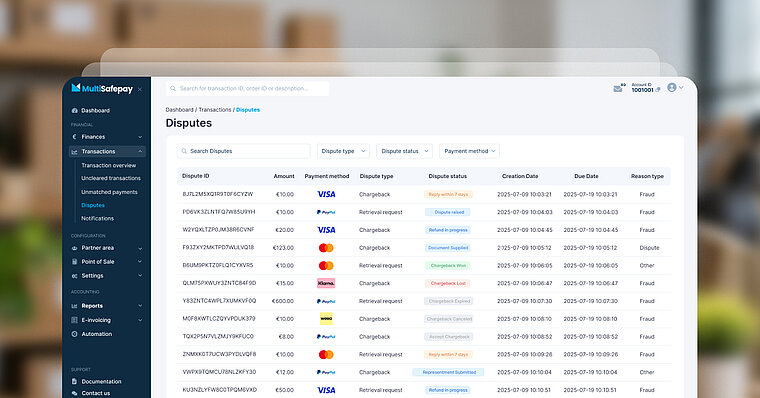This screenshot has width=760, height=398.
Task: Click the Partner area icon
Action: (x=75, y=248)
